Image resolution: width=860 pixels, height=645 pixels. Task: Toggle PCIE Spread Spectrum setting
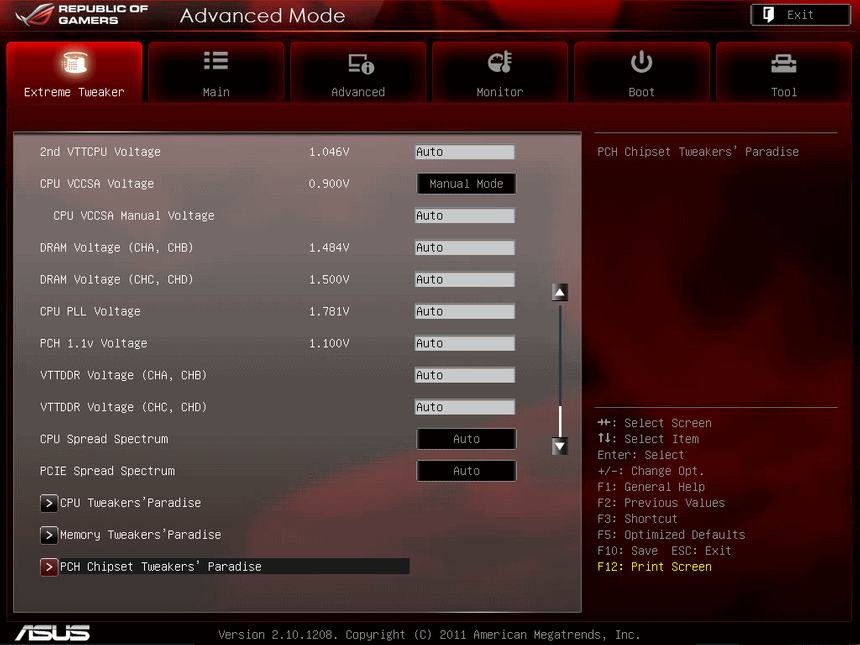pyautogui.click(x=466, y=470)
